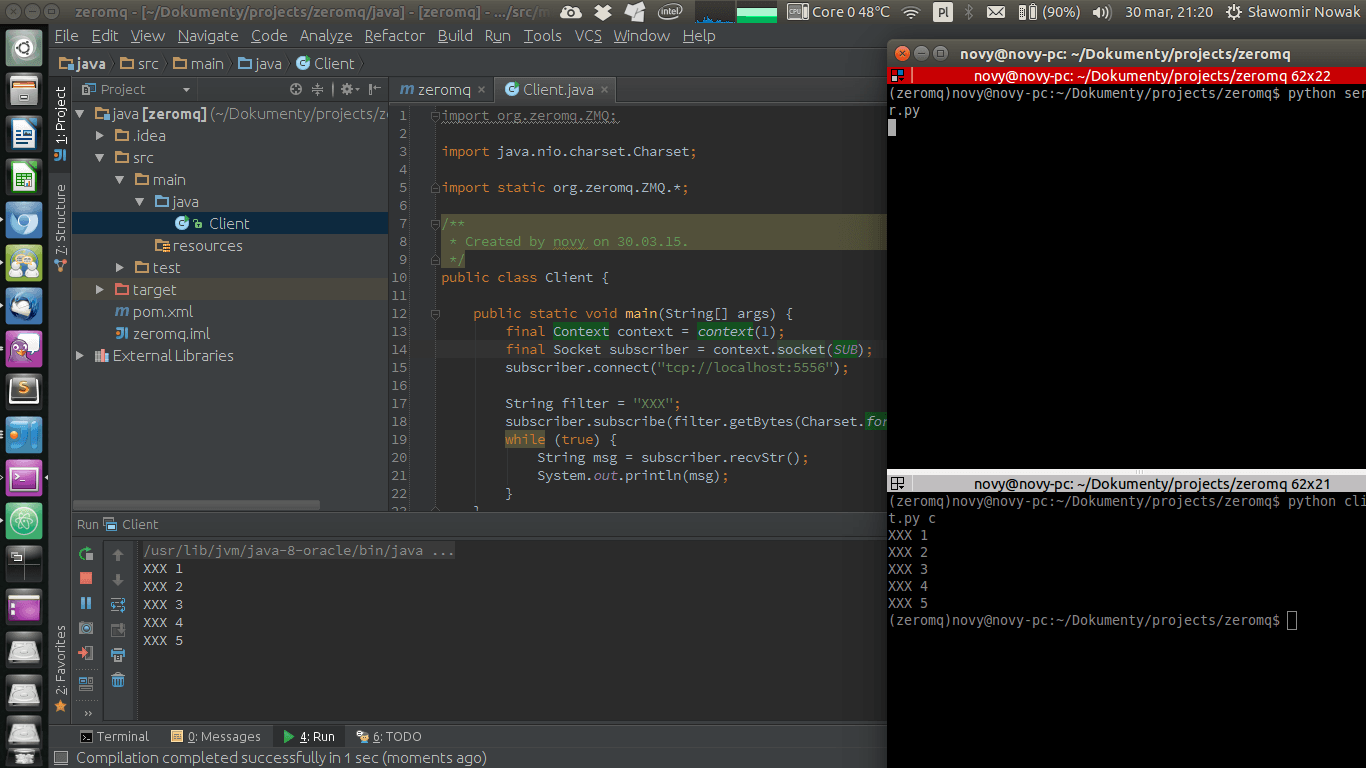Image resolution: width=1366 pixels, height=768 pixels.
Task: Show more Run toolbar actions chevron
Action: tap(88, 713)
